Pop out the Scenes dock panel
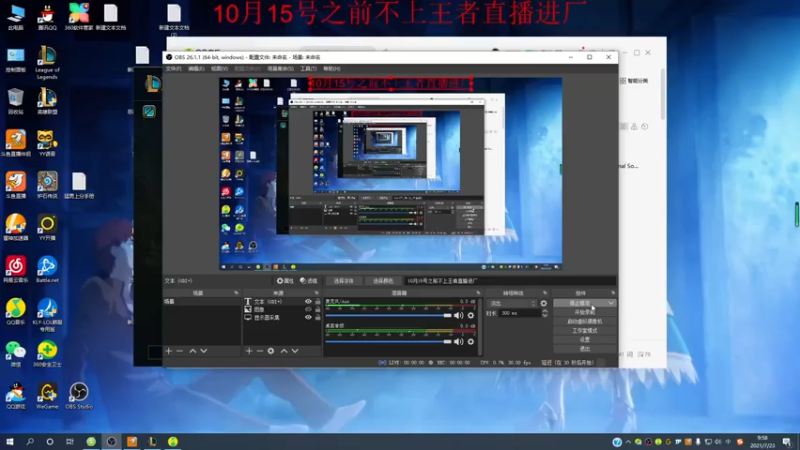Image resolution: width=800 pixels, height=450 pixels. point(236,293)
